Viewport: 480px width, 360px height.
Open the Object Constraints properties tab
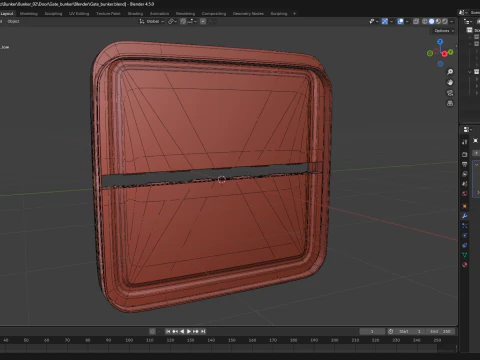point(465,245)
